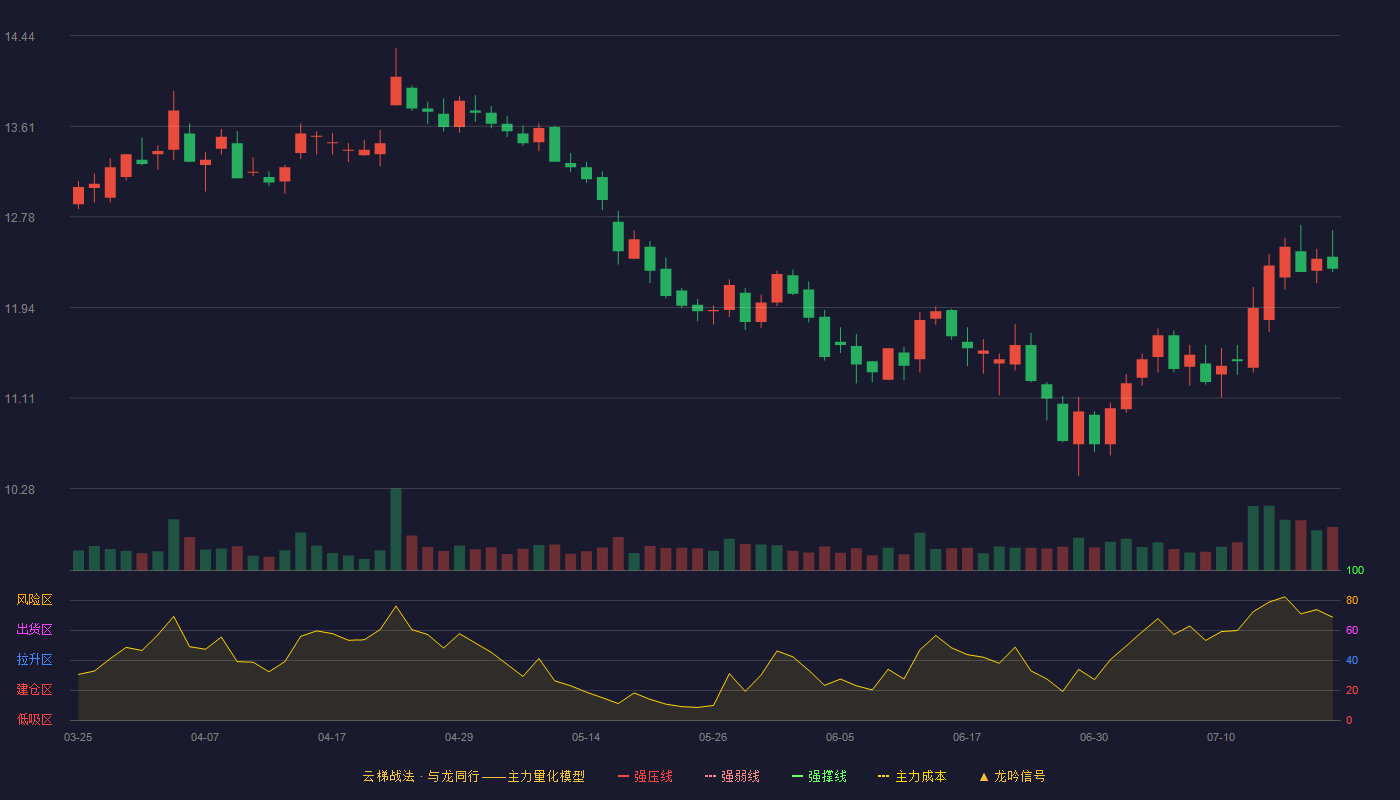Click the magenta 60 indicator axis value
Image resolution: width=1400 pixels, height=800 pixels.
[x=1352, y=630]
